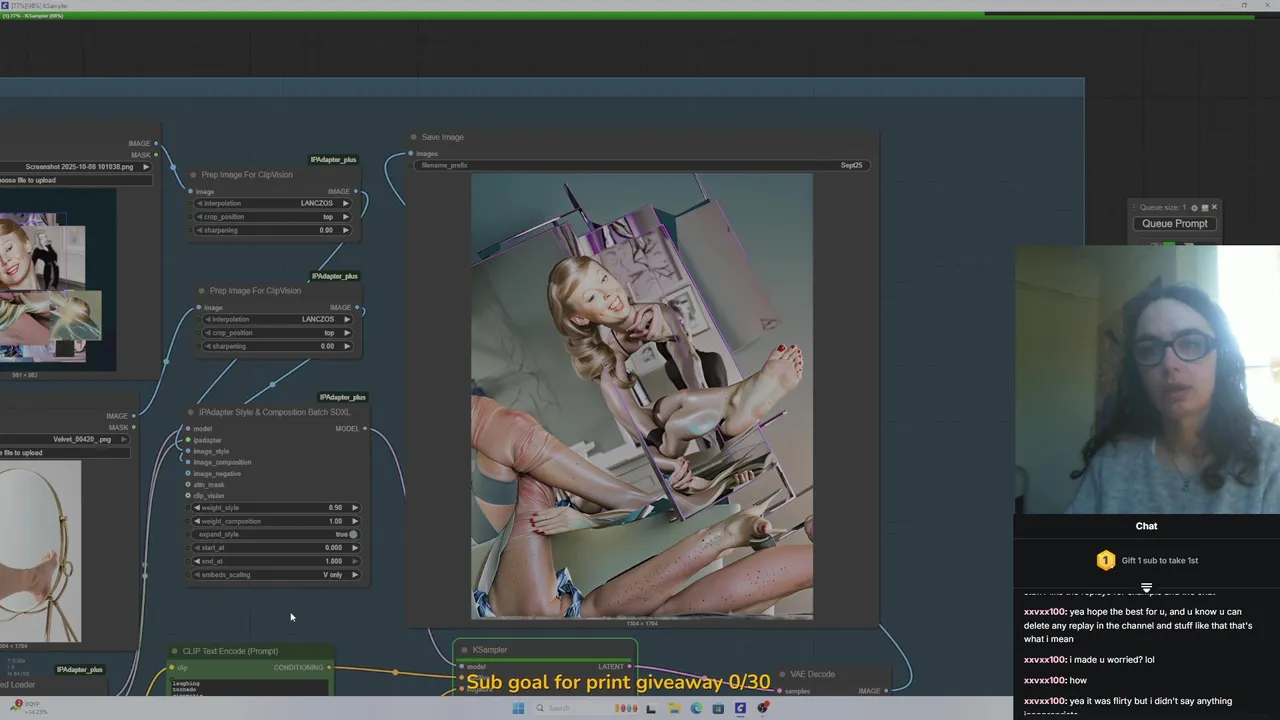Viewport: 1280px width, 720px height.
Task: Decrease sharpening in the lower Prep Image node
Action: click(208, 346)
